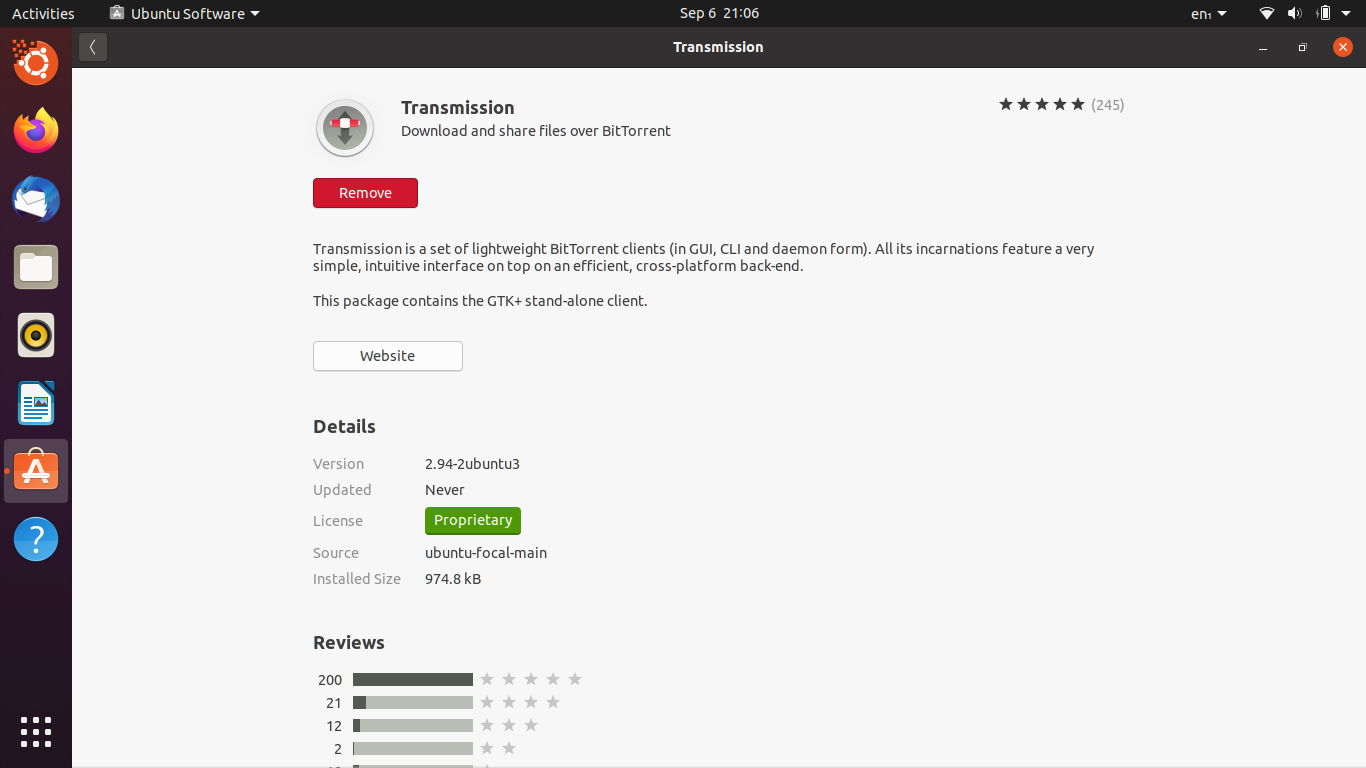Expand the keyboard language indicator
Viewport: 1366px width, 768px height.
coord(1208,13)
